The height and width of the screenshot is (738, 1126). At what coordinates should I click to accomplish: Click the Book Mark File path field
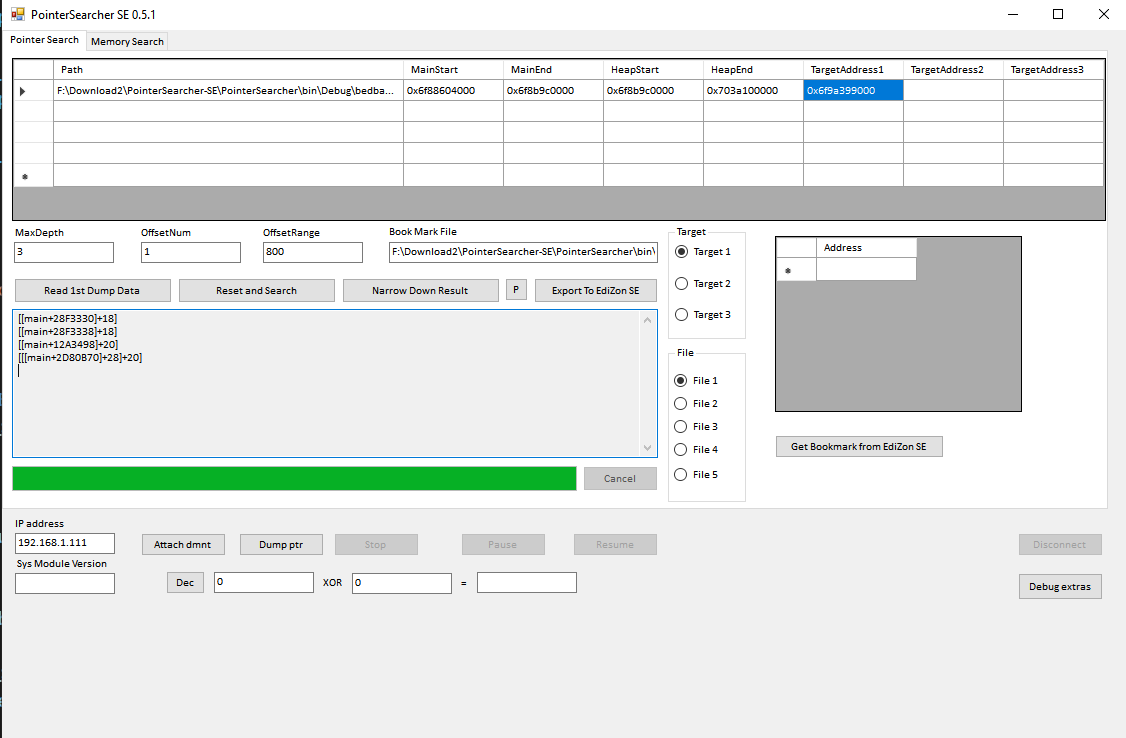click(x=523, y=252)
